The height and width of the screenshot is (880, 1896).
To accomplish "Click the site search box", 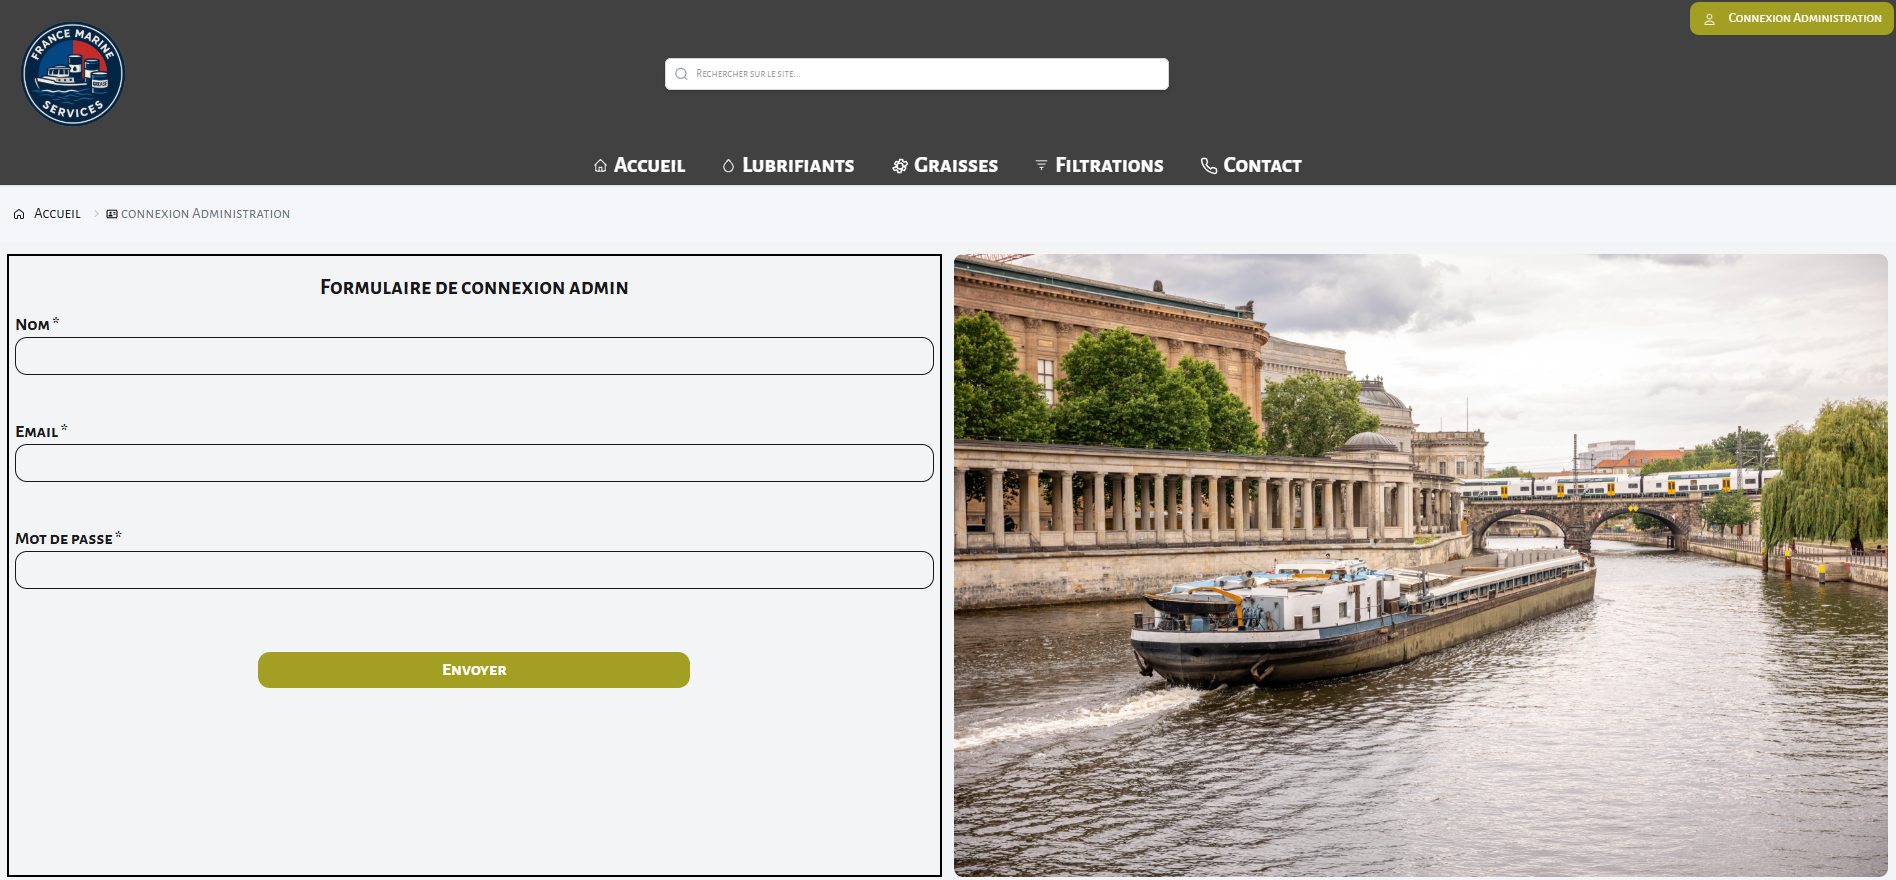I will pyautogui.click(x=925, y=74).
